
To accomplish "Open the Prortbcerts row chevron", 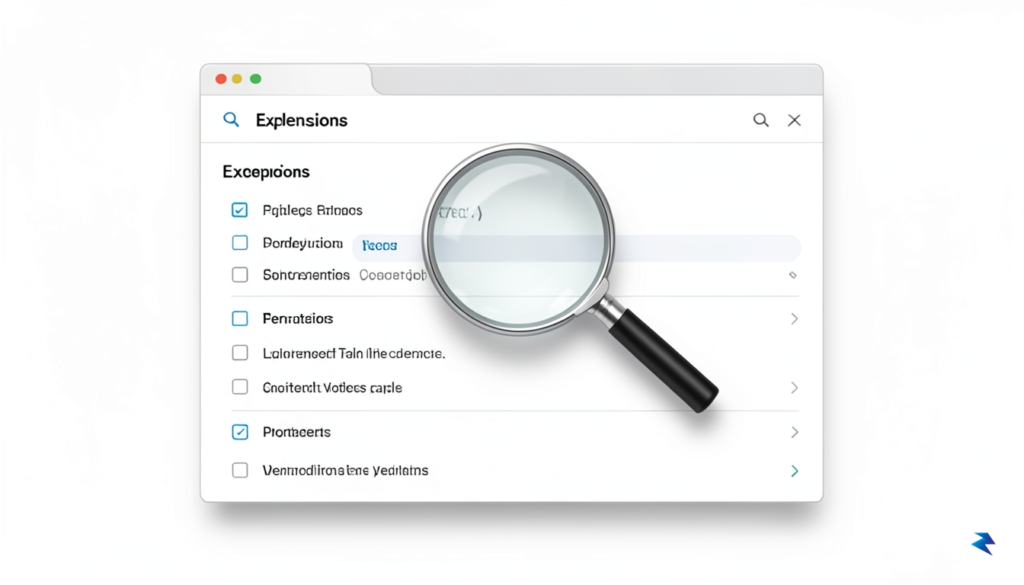I will pos(794,432).
